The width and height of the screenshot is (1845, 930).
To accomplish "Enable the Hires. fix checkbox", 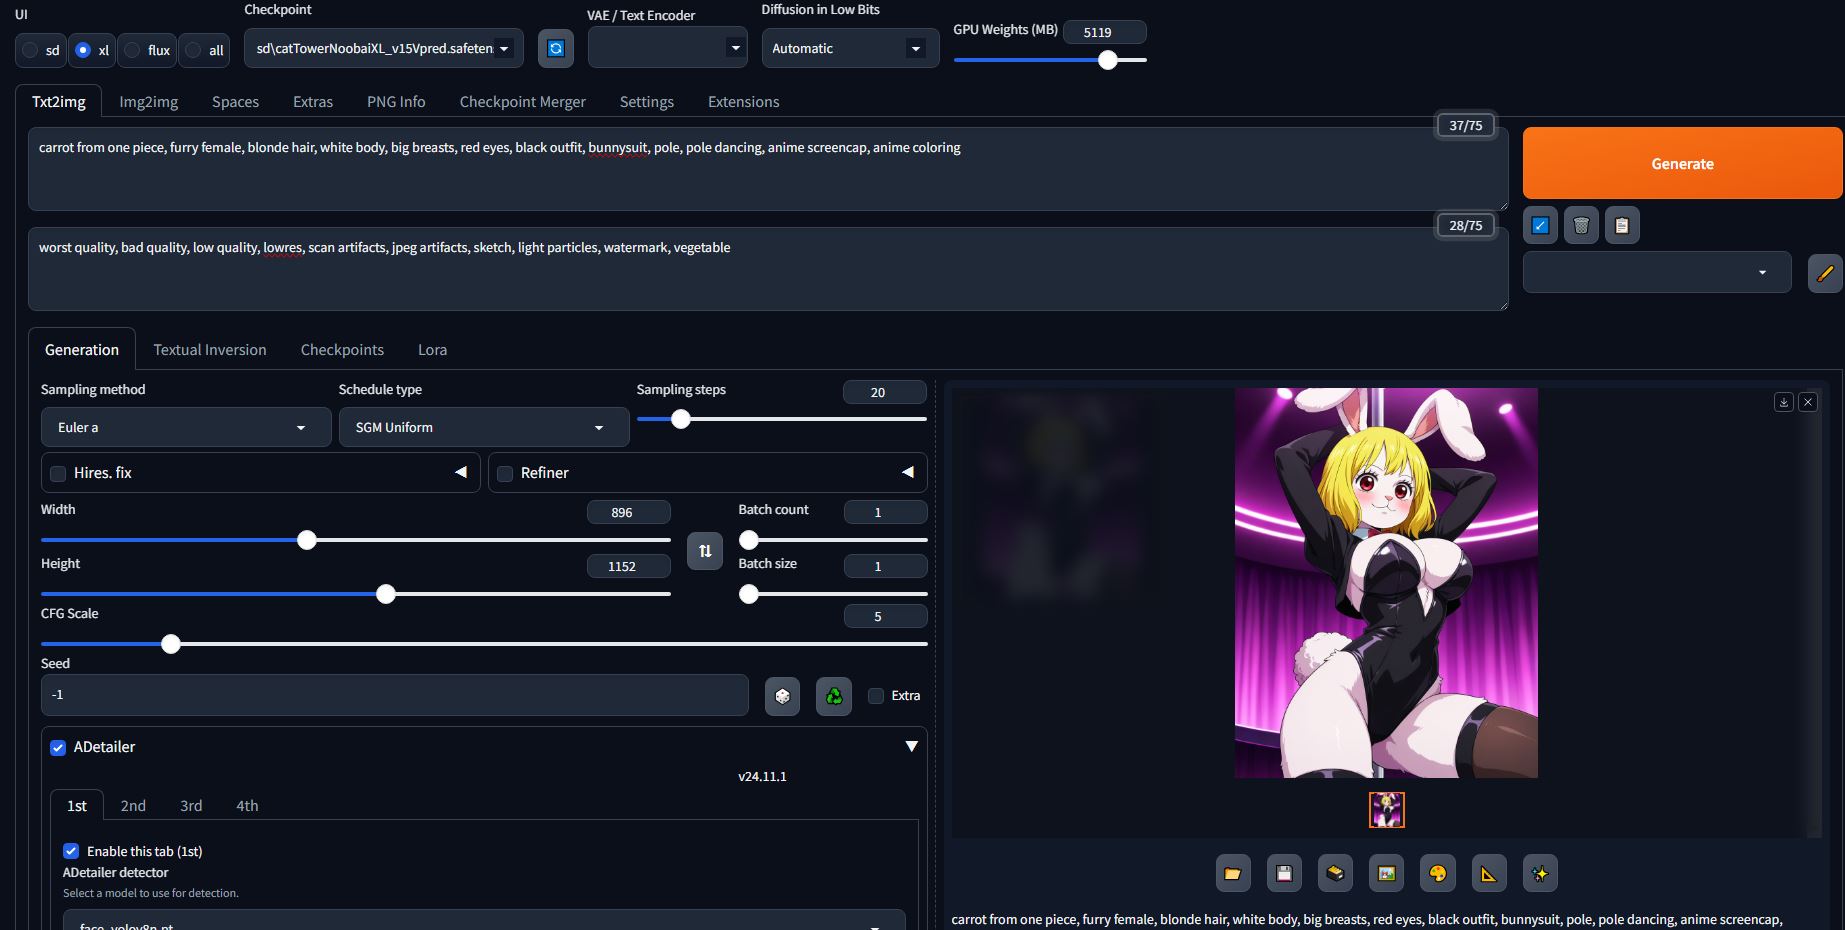I will [x=58, y=474].
